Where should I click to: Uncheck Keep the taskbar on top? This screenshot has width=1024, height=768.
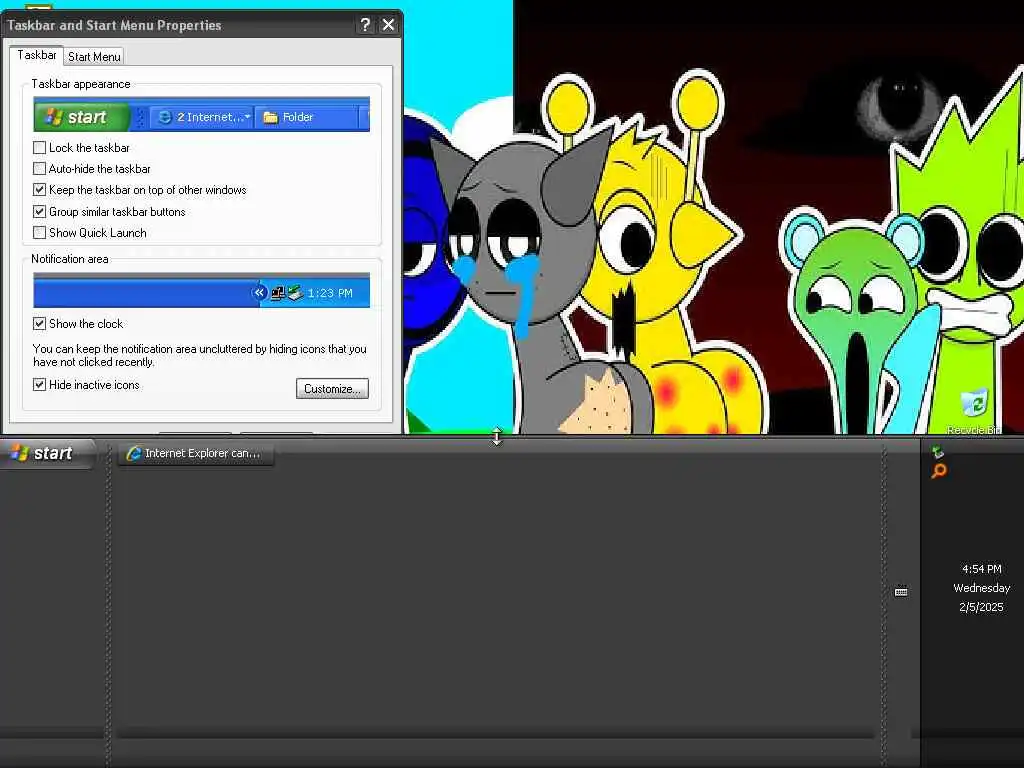(39, 190)
